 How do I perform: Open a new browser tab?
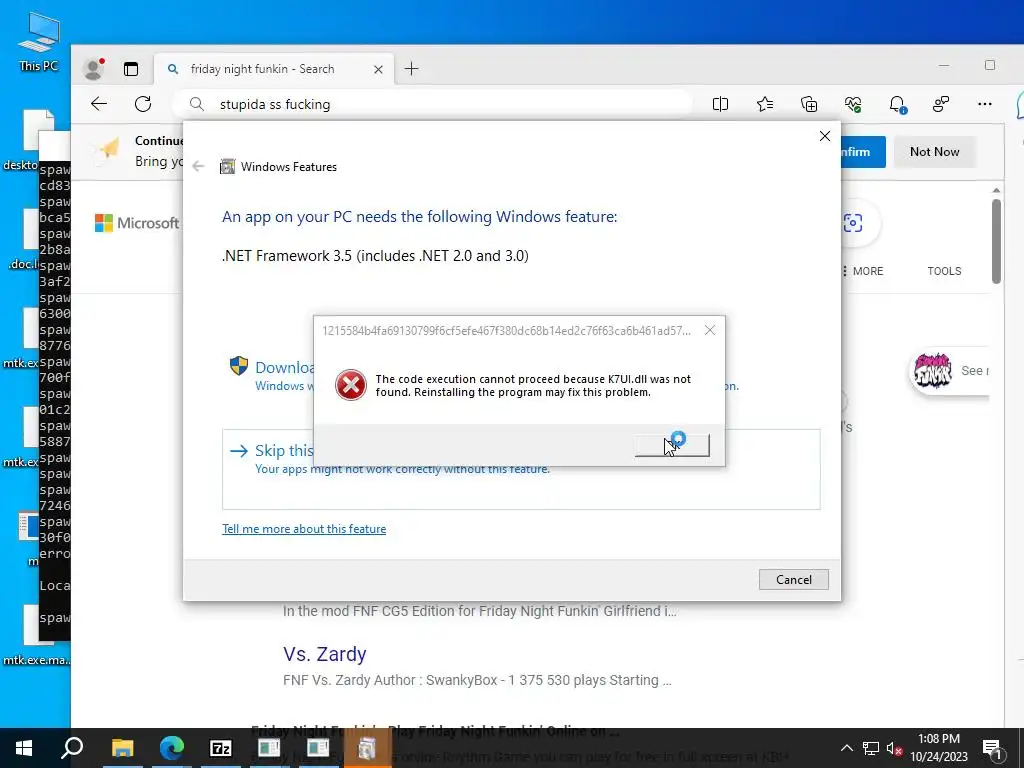pos(411,69)
